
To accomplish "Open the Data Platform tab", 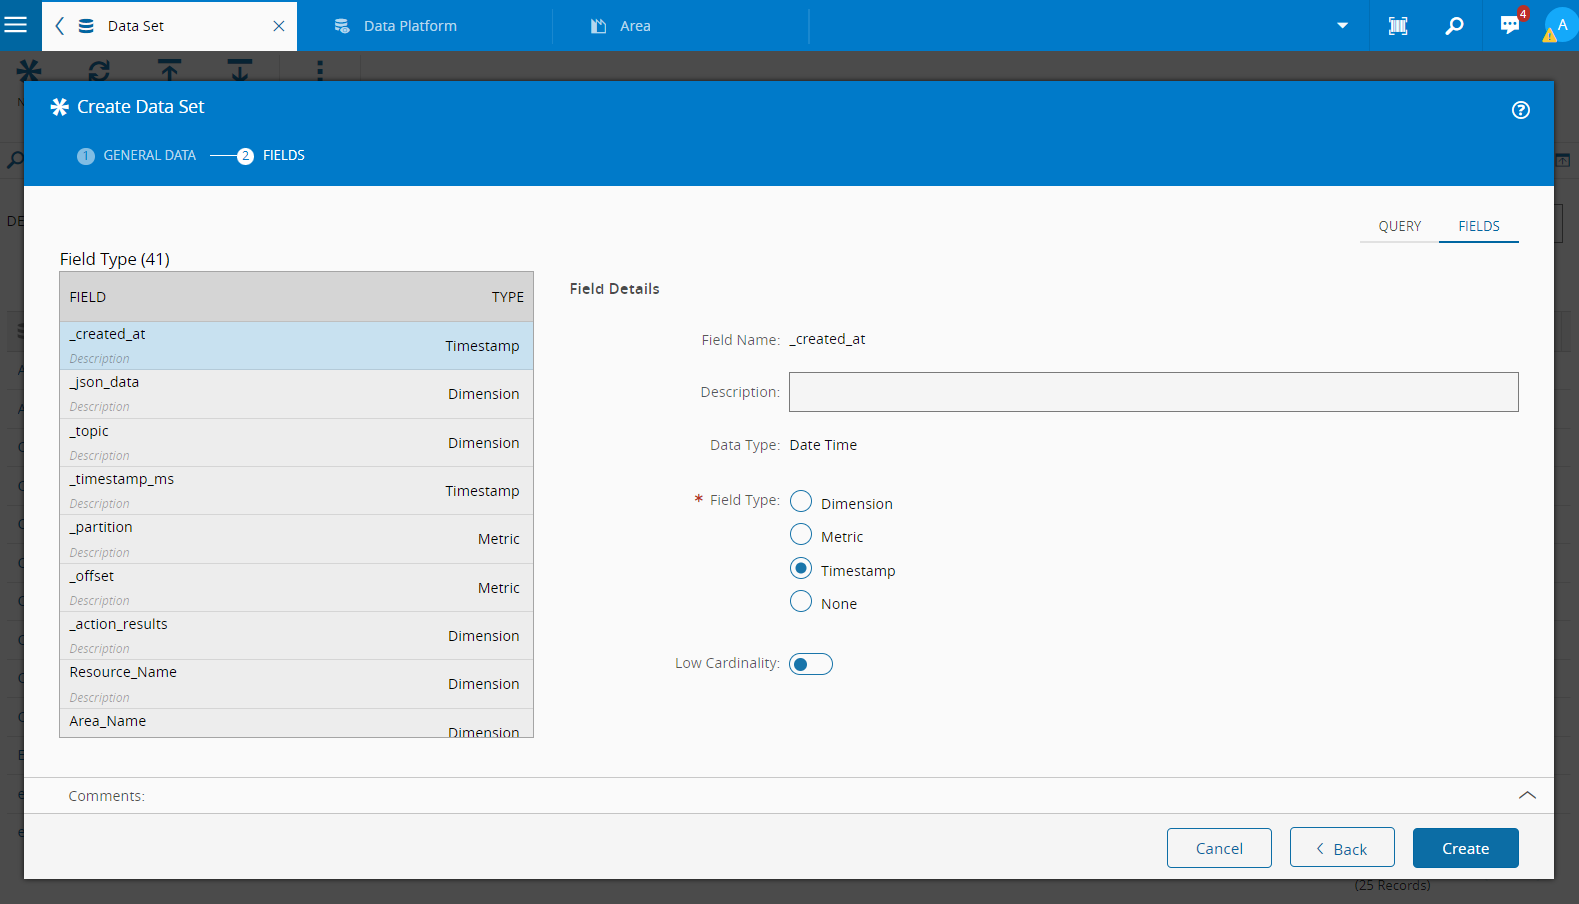I will (410, 26).
